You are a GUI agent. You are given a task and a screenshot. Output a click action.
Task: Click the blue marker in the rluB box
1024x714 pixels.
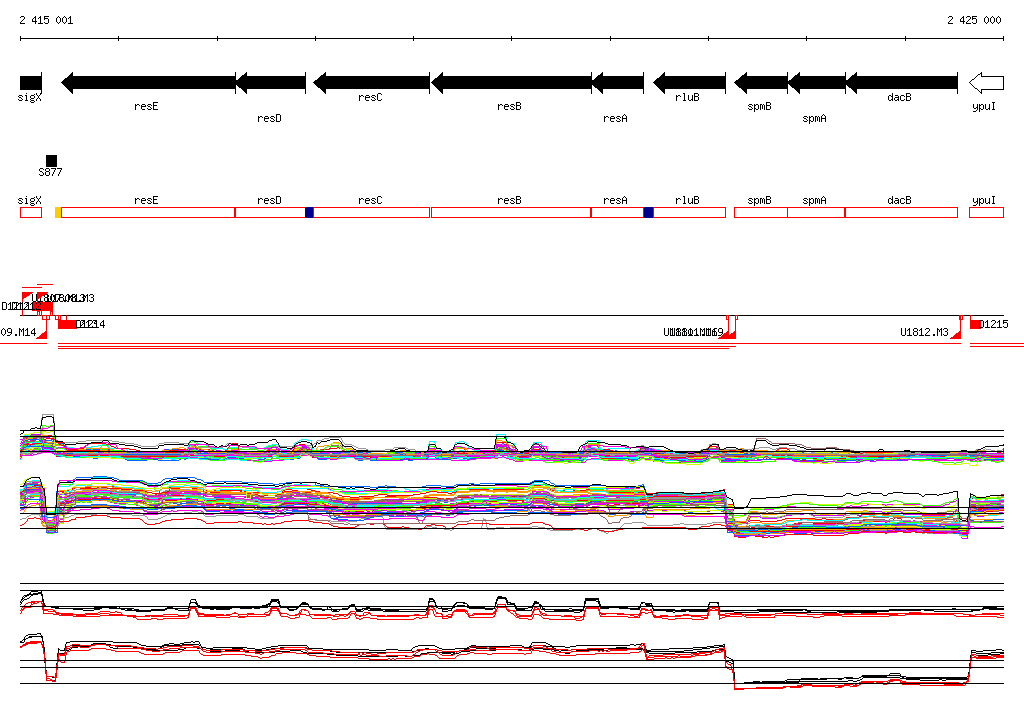point(648,213)
